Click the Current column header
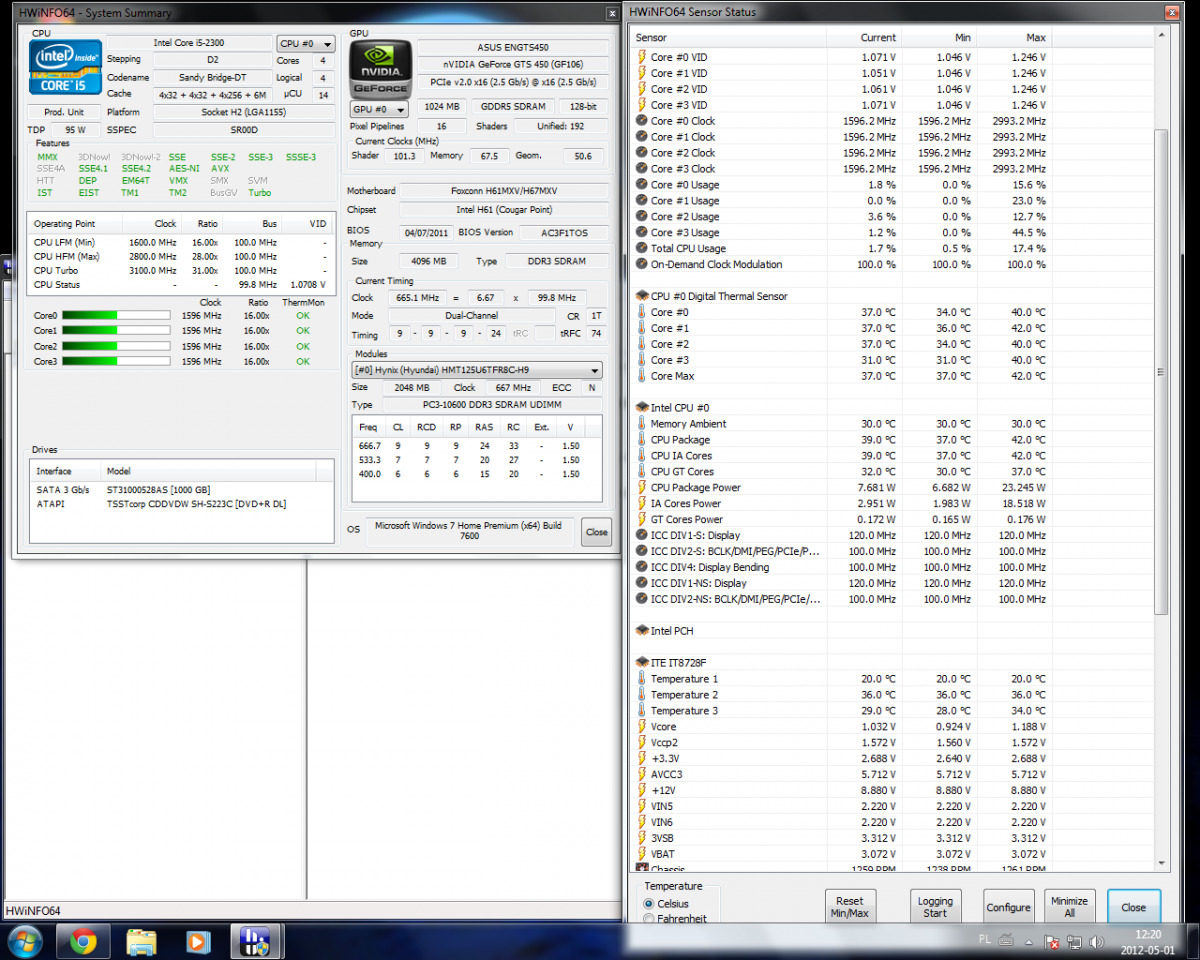This screenshot has height=960, width=1200. click(864, 37)
